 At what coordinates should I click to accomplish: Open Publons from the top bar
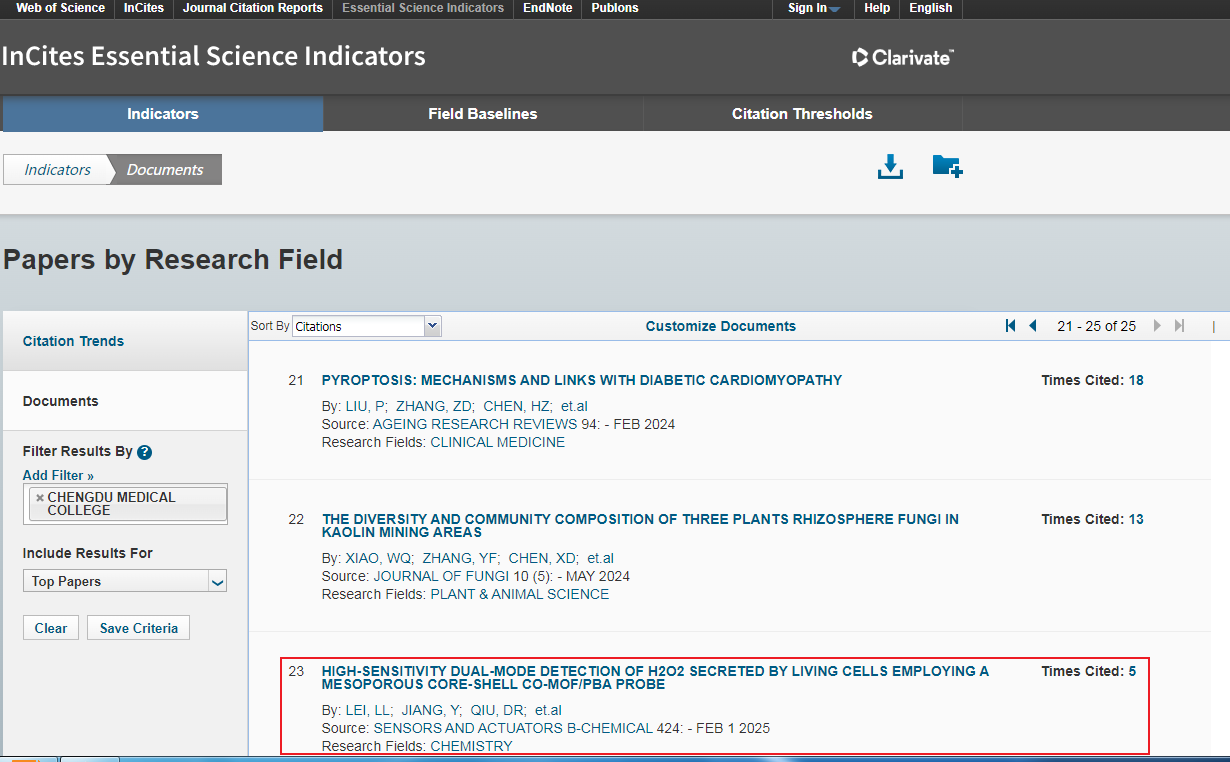(x=615, y=8)
